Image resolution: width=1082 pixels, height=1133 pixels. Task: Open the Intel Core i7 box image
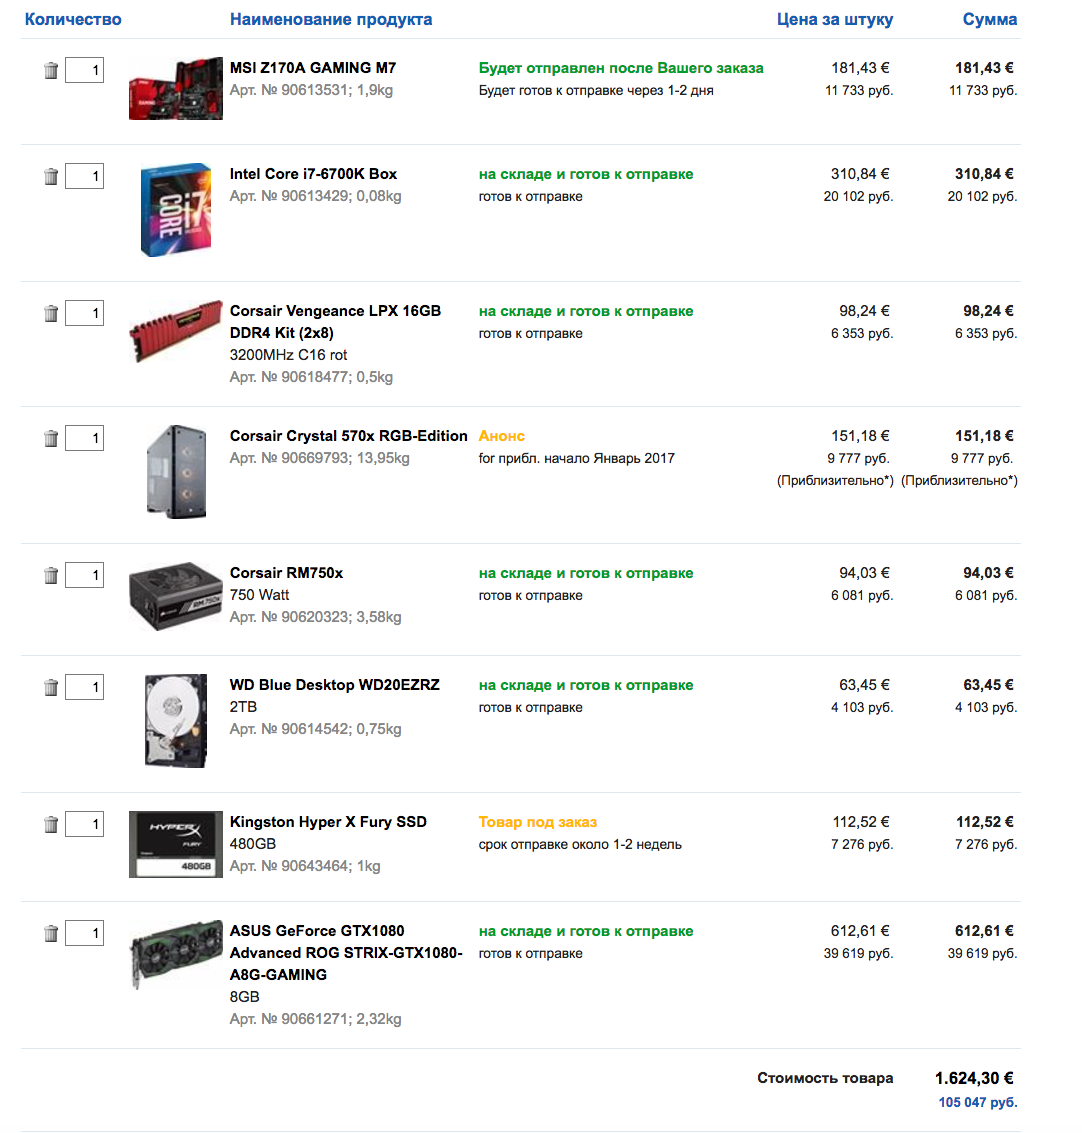coord(175,210)
